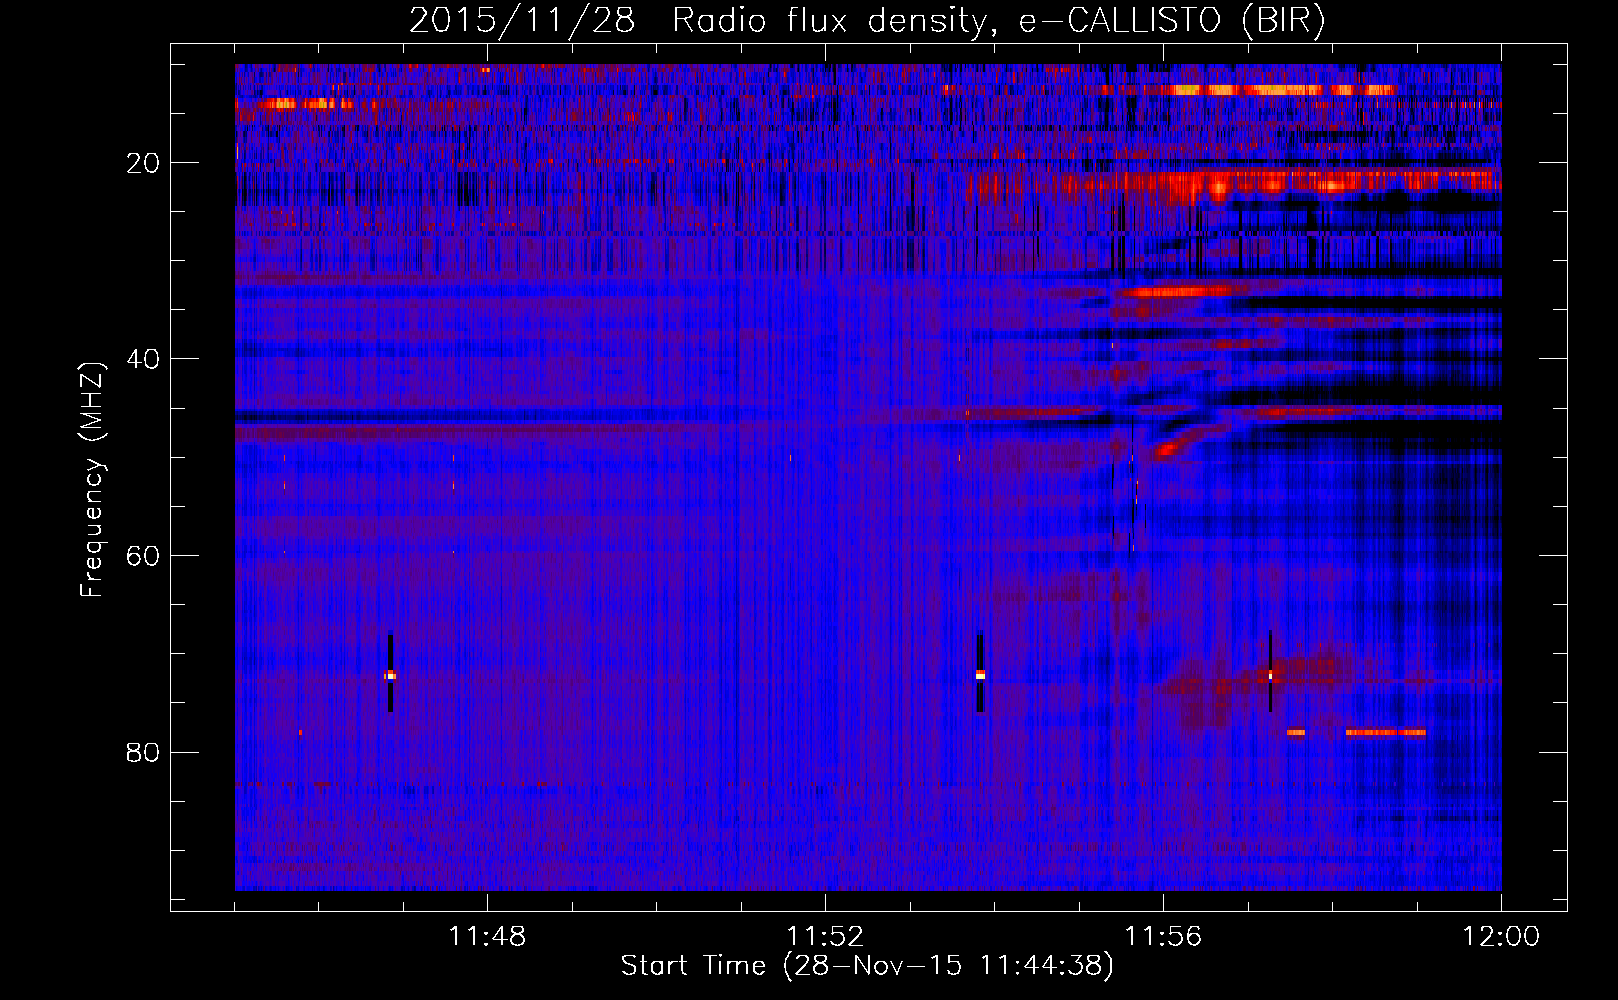Click the '80' frequency tick label

[144, 752]
